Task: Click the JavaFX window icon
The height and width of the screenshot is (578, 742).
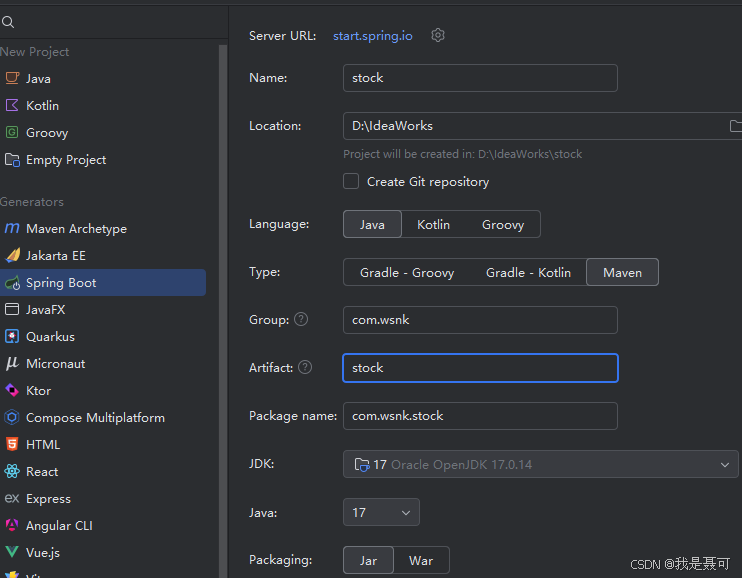Action: pyautogui.click(x=12, y=309)
